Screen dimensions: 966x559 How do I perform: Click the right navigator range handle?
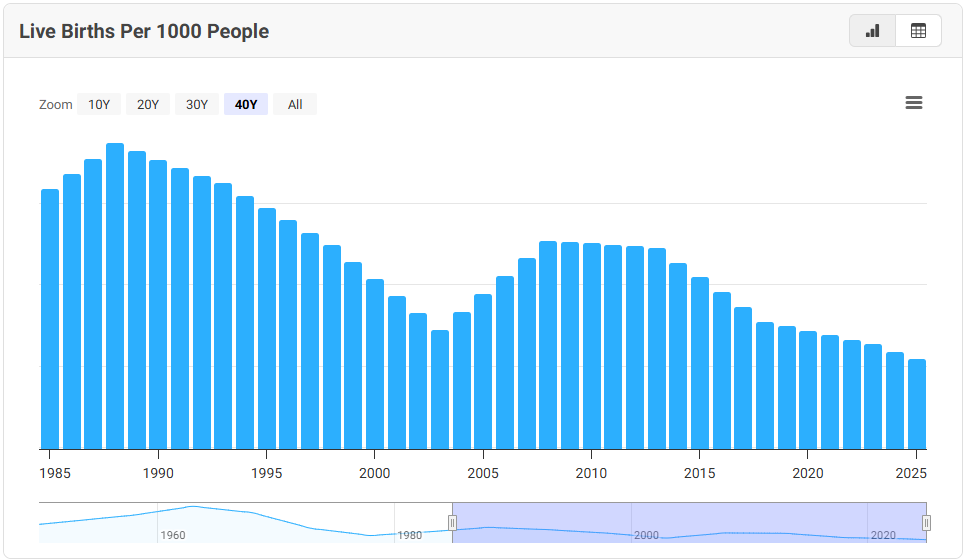(926, 523)
